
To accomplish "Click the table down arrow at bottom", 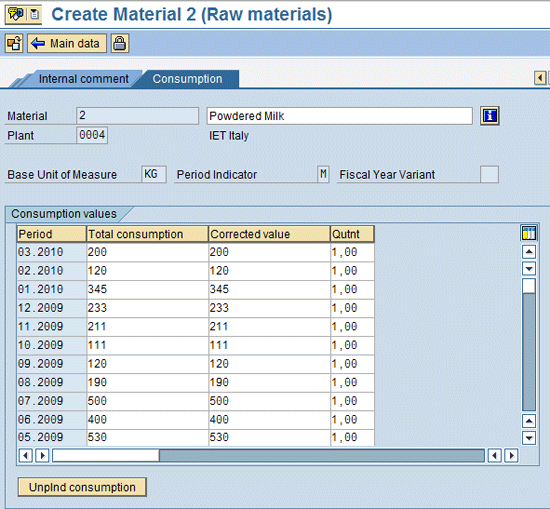I will click(529, 438).
